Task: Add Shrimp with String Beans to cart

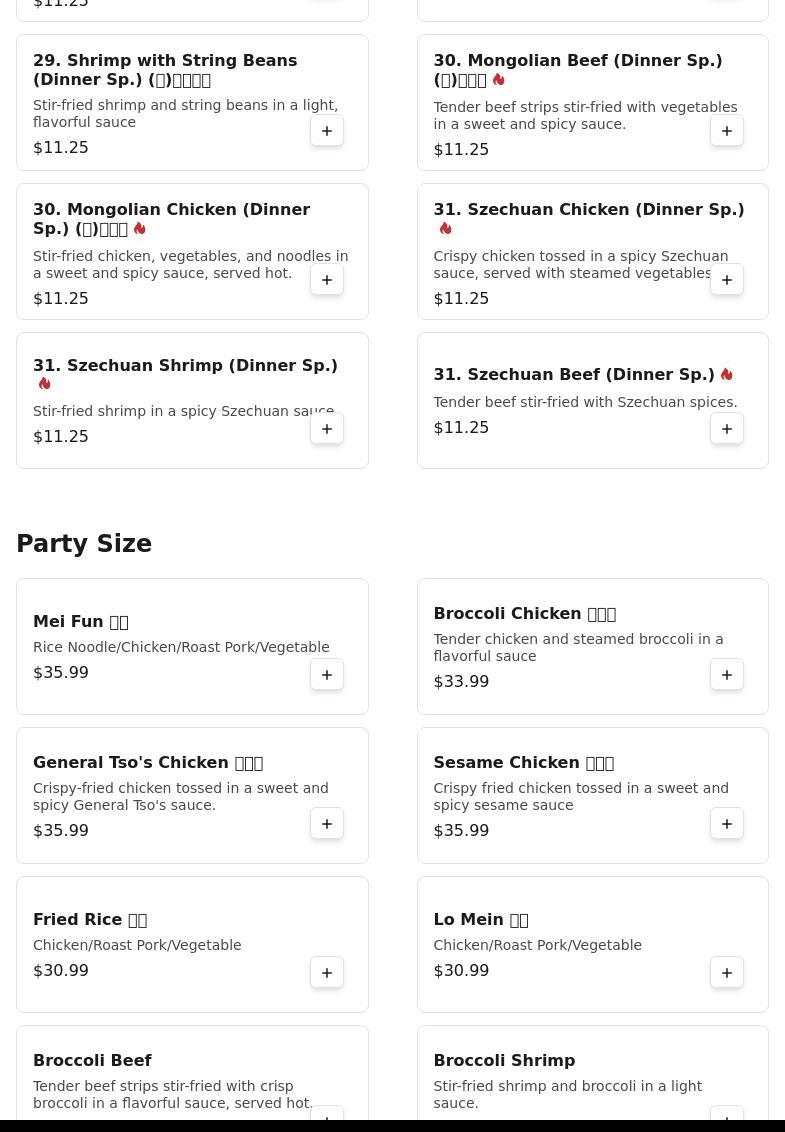Action: pos(327,131)
